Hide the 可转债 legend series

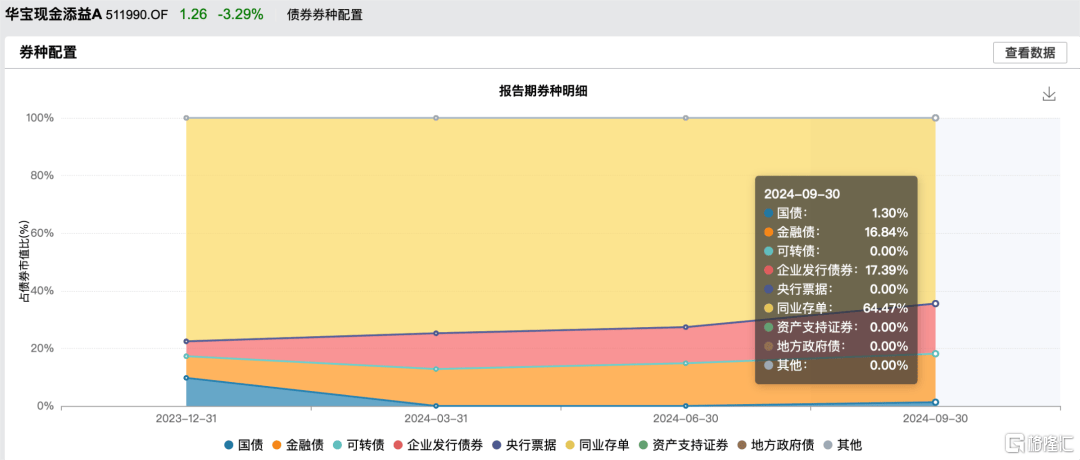tap(358, 444)
